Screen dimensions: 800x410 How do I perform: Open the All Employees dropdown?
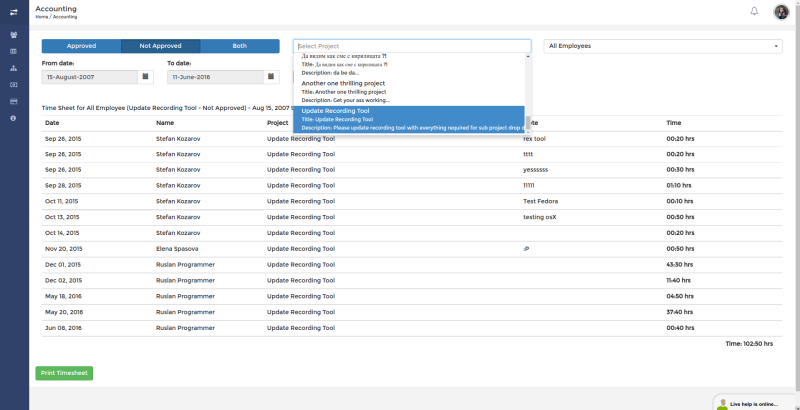[663, 46]
